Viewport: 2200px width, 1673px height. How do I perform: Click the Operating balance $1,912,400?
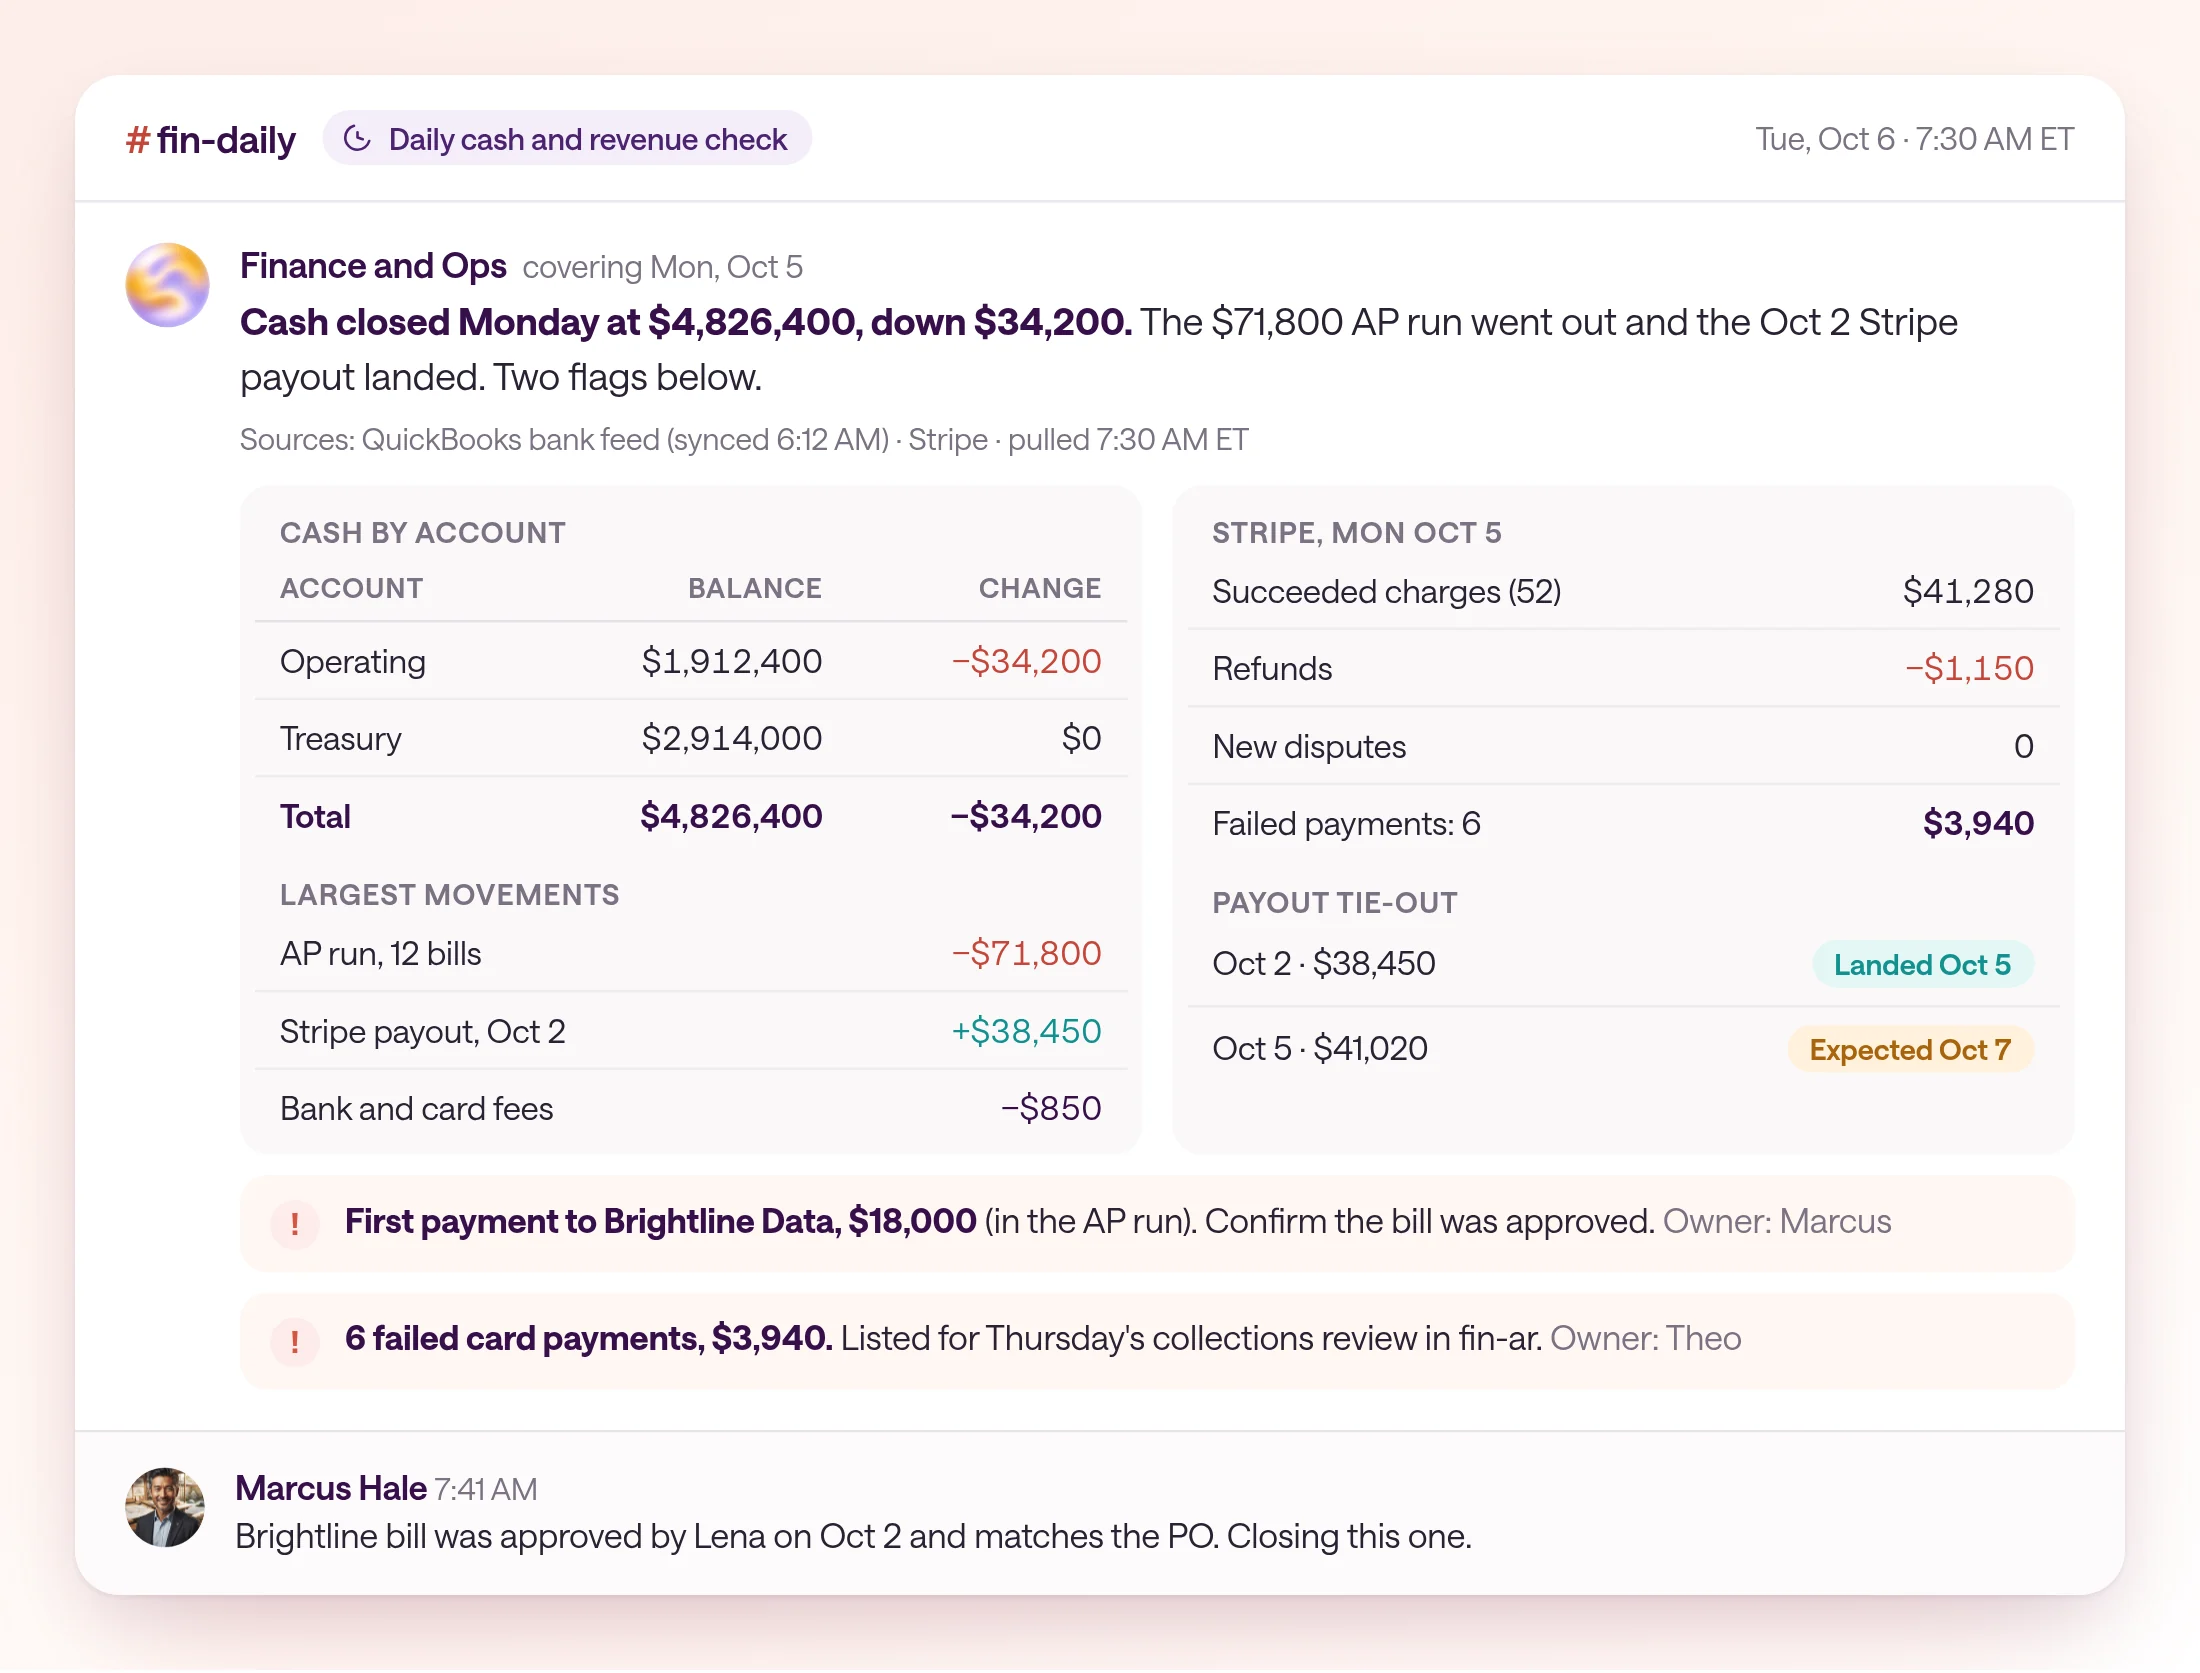732,662
